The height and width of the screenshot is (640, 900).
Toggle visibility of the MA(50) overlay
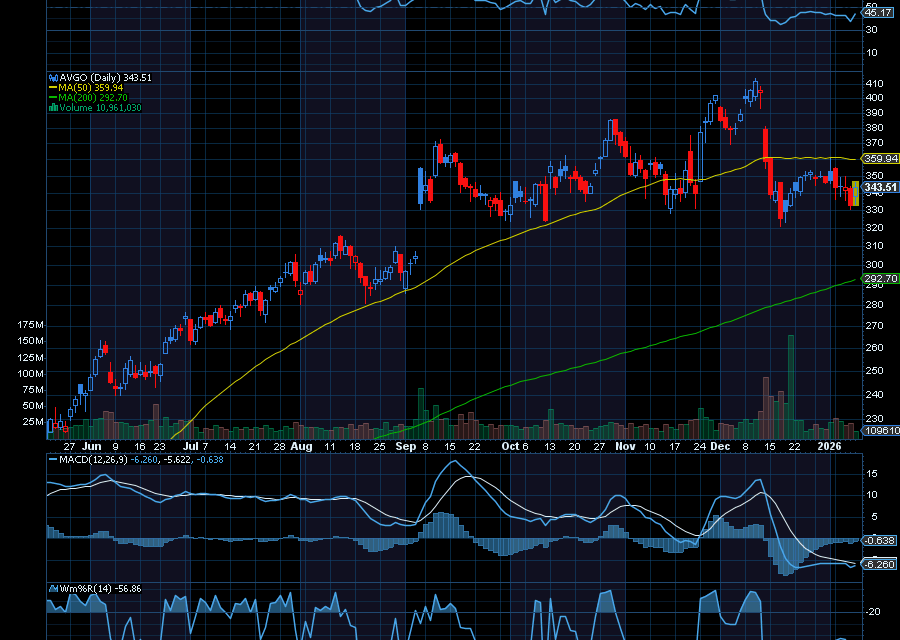[52, 87]
